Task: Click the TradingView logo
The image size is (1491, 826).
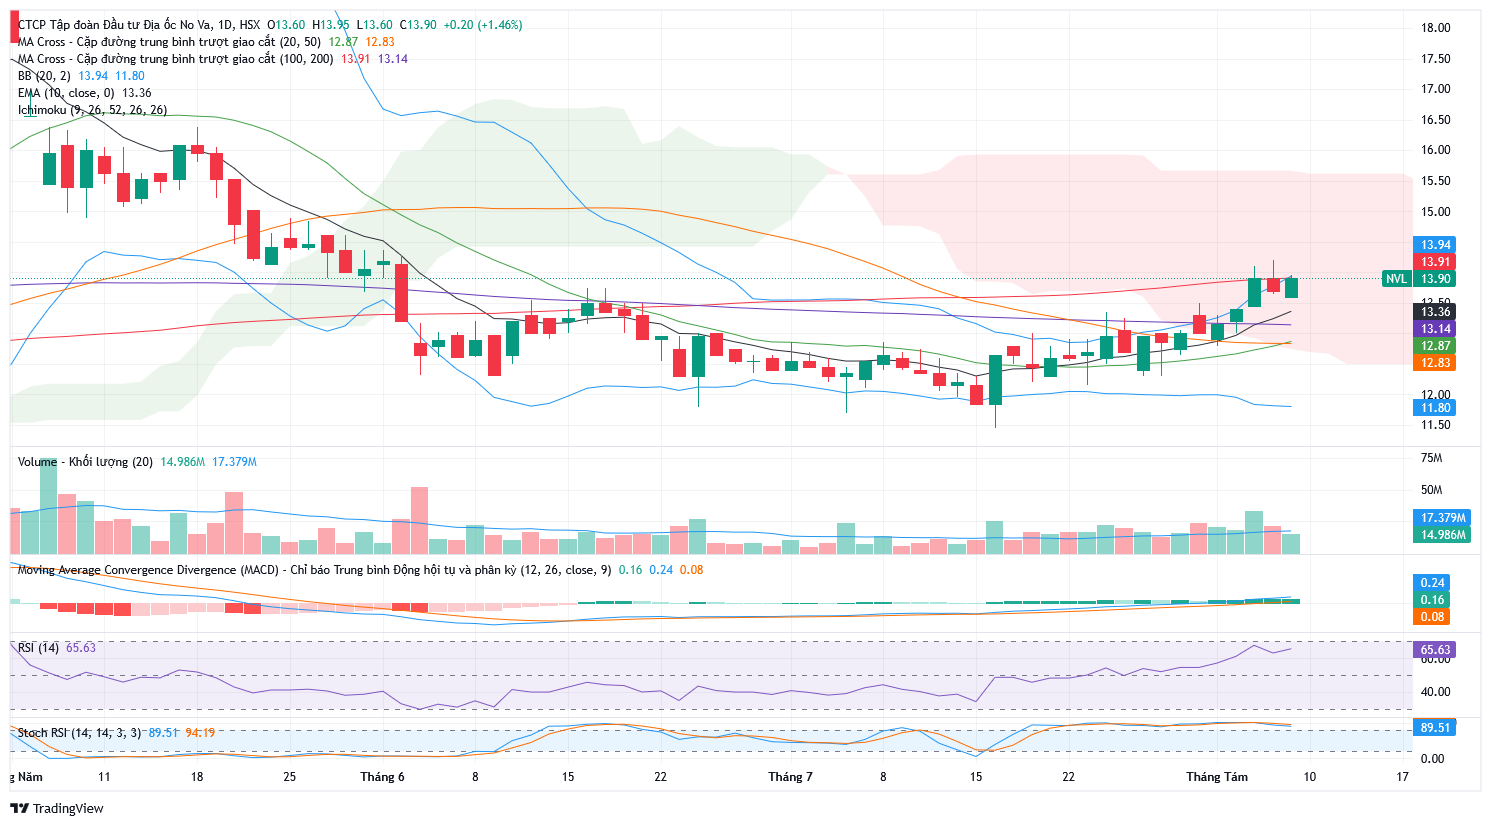Action: [x=57, y=808]
